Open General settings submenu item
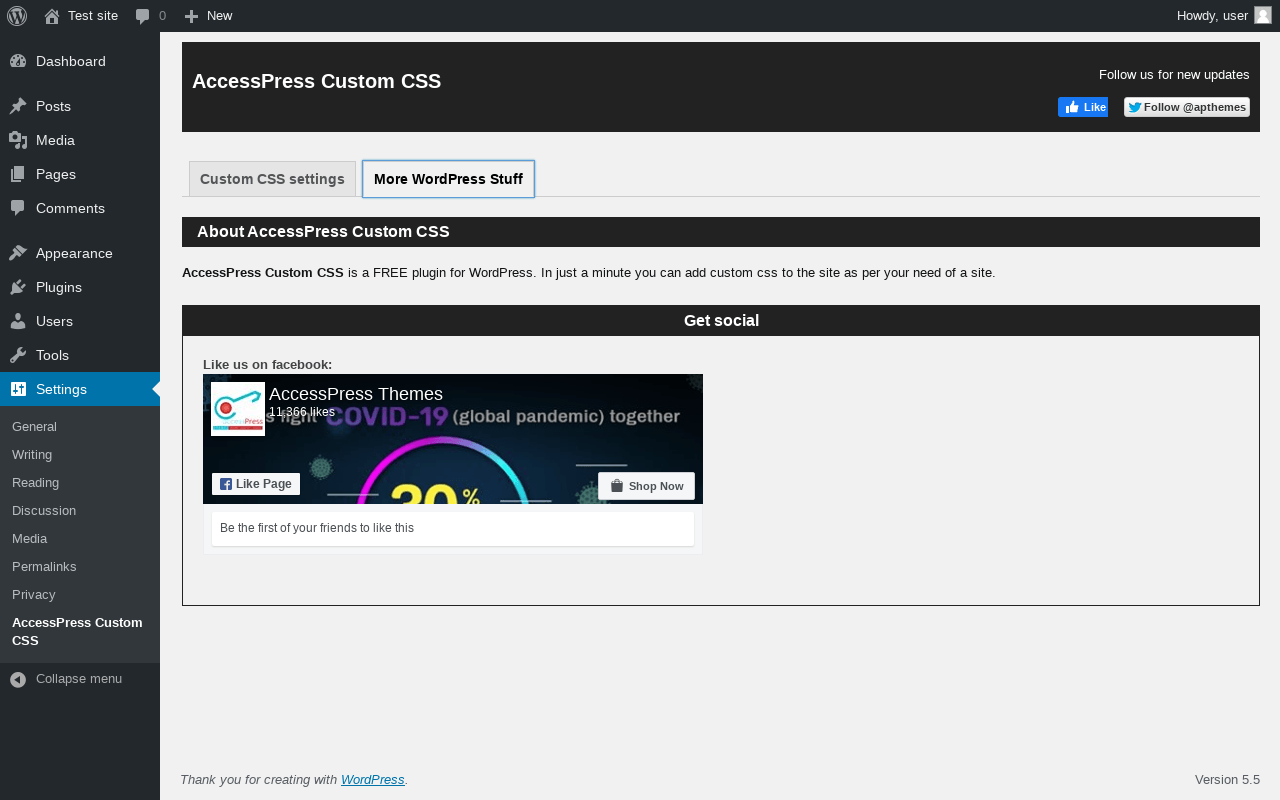This screenshot has width=1280, height=800. [34, 426]
